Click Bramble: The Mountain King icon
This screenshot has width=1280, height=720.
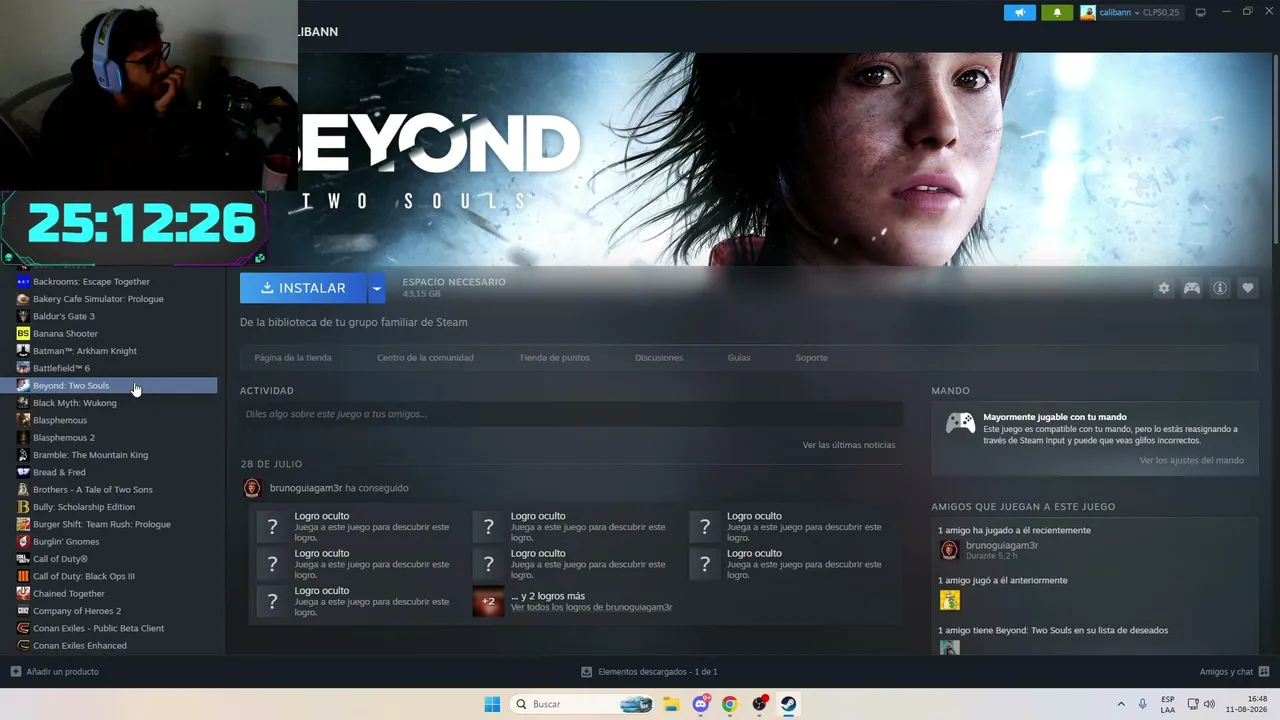click(23, 455)
